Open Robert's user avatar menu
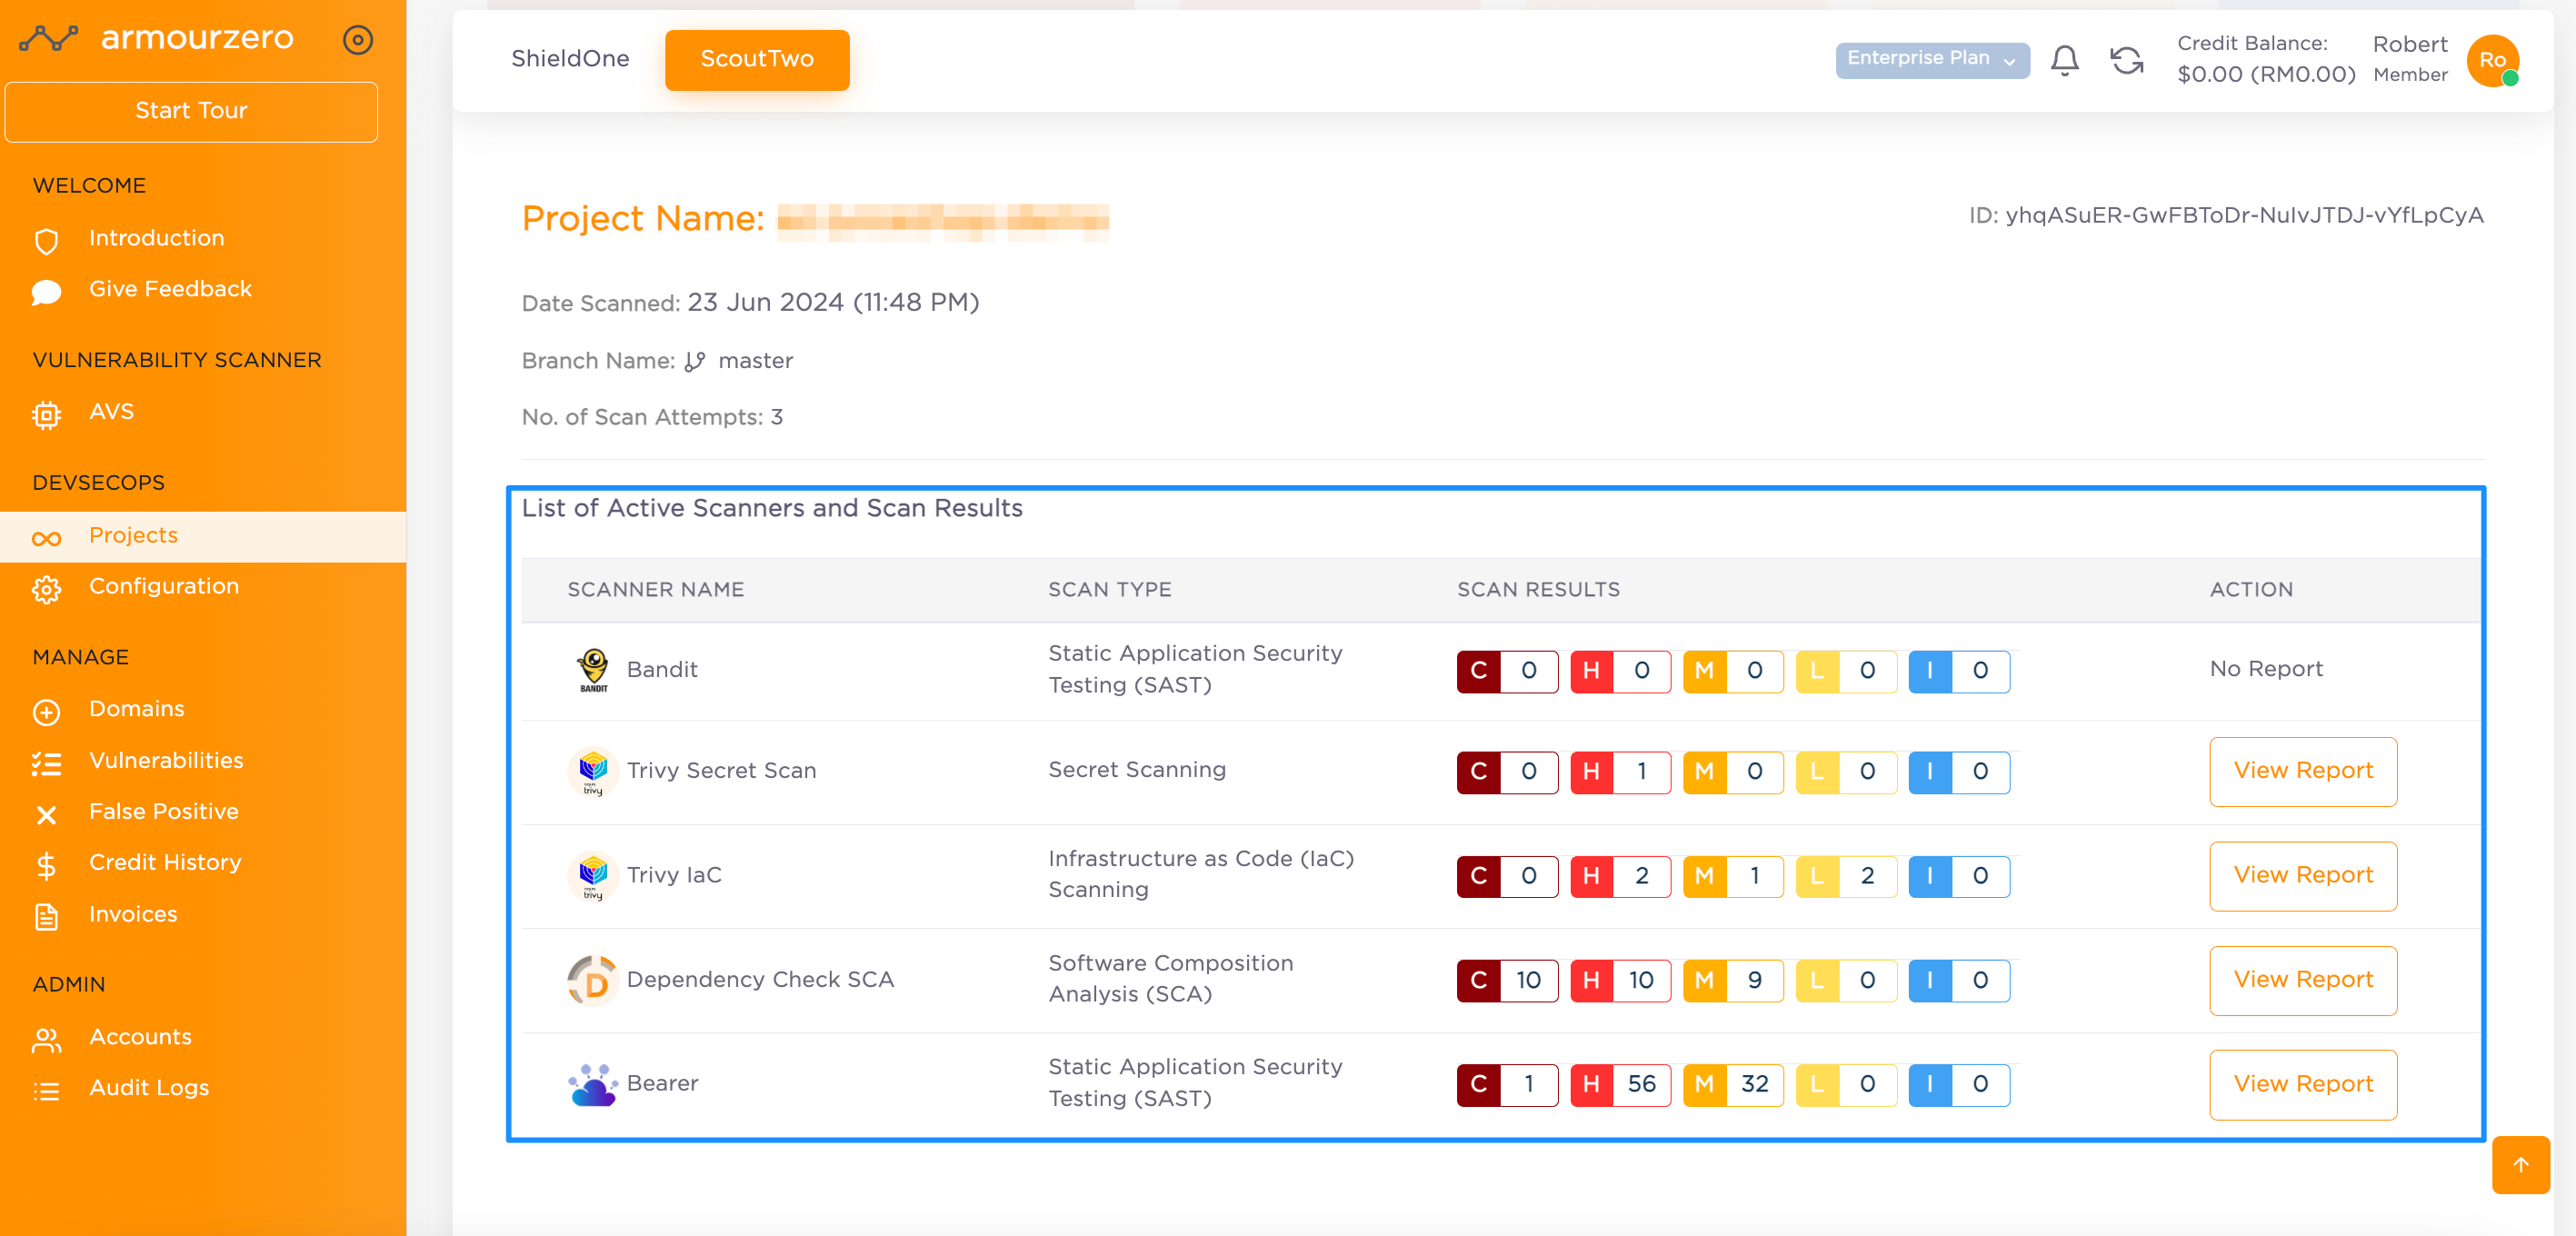This screenshot has height=1236, width=2576. pos(2492,60)
